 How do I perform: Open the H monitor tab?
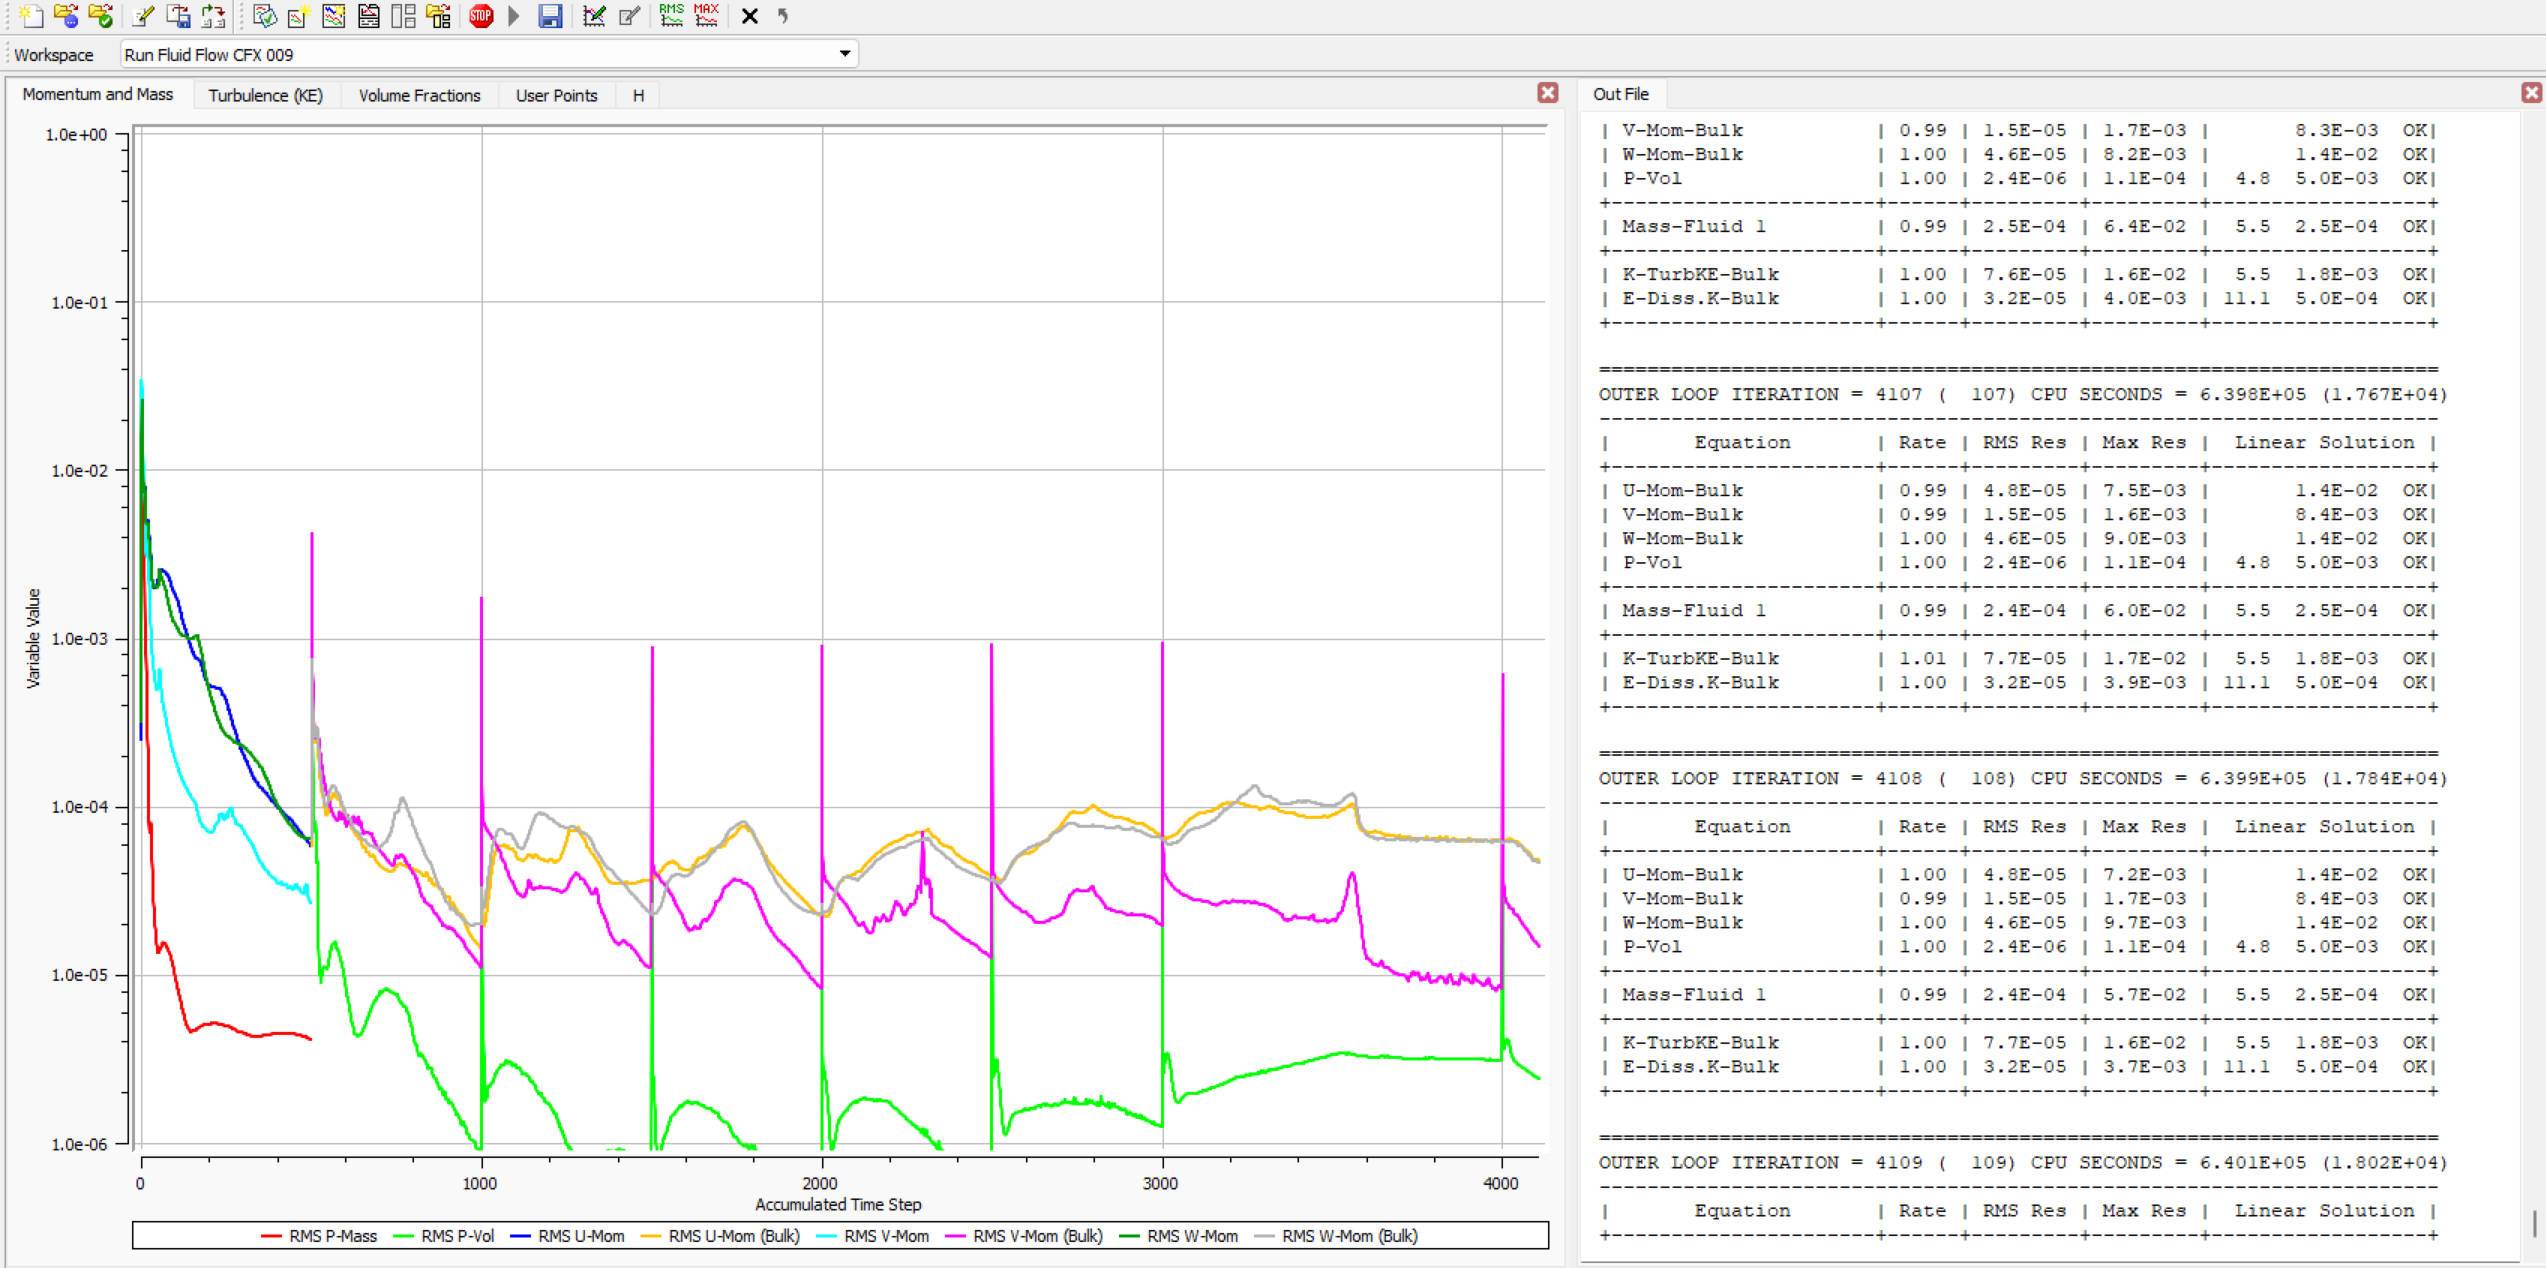[x=638, y=95]
